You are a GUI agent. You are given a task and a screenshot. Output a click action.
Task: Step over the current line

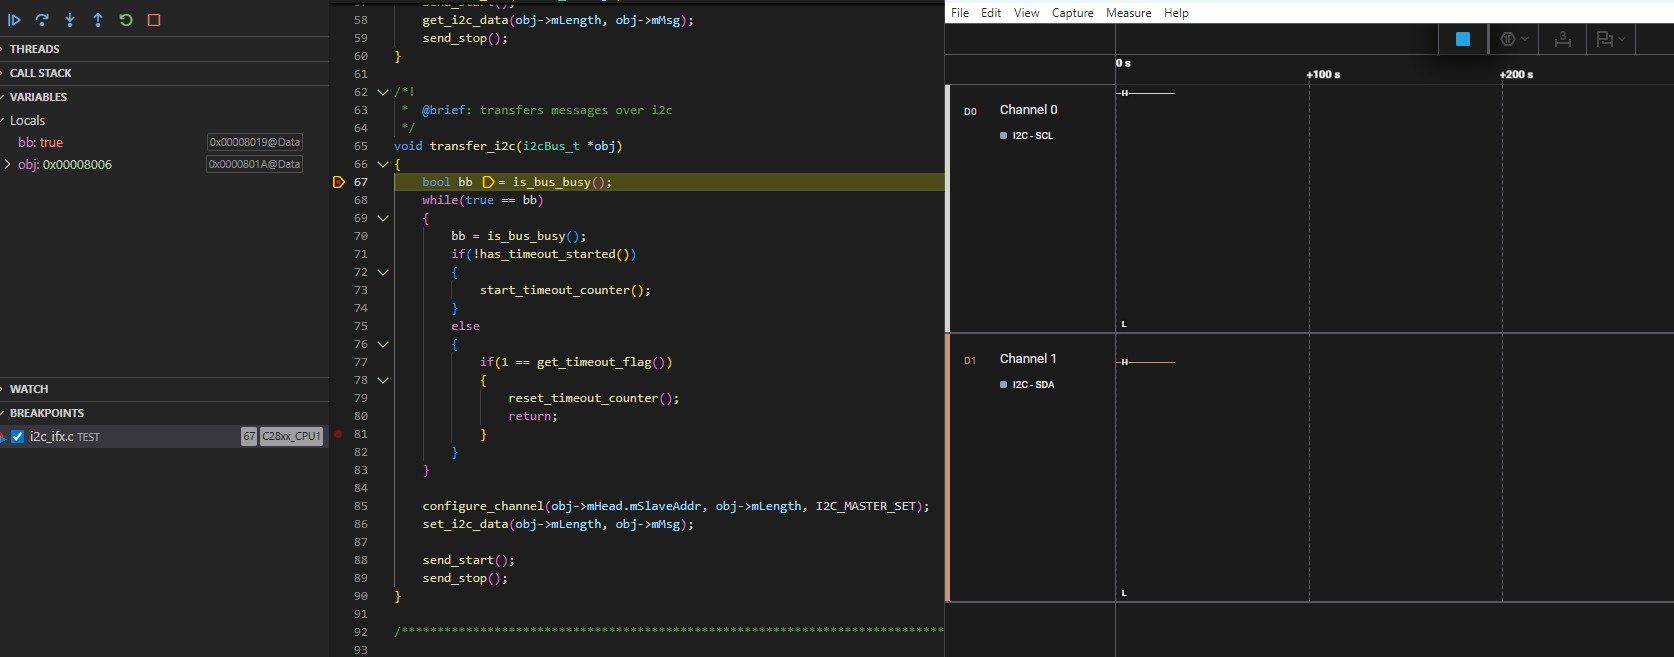pyautogui.click(x=42, y=20)
